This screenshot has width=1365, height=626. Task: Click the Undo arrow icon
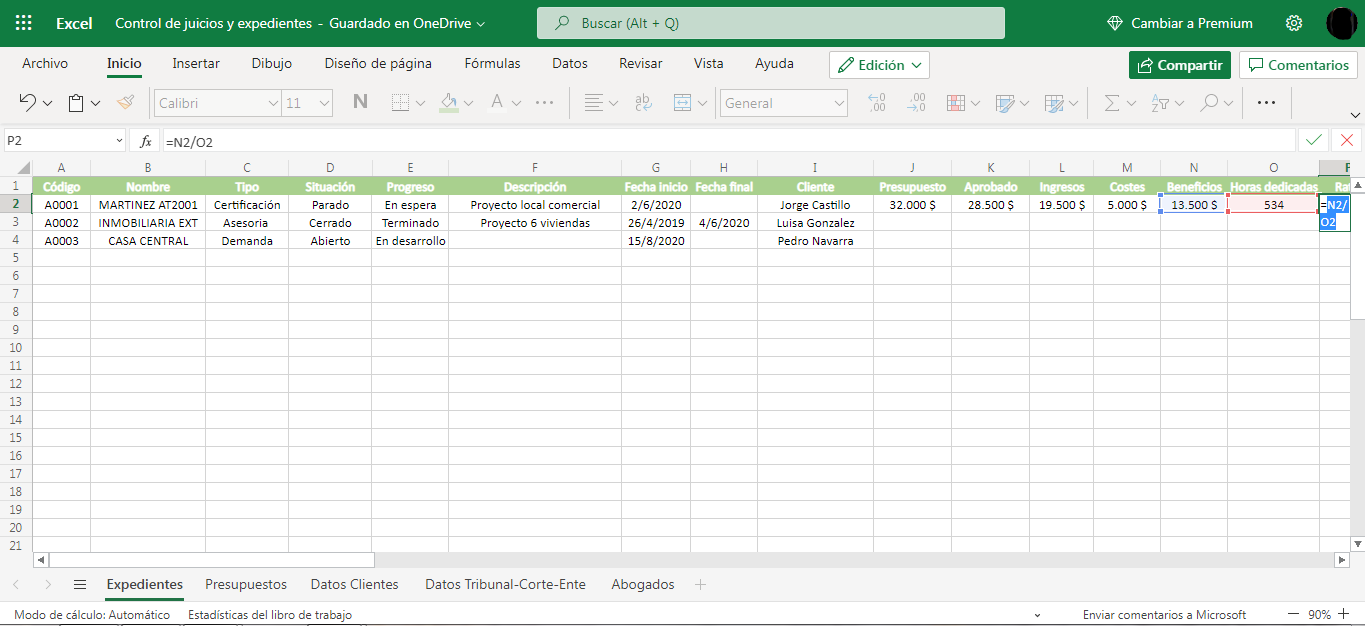coord(28,102)
